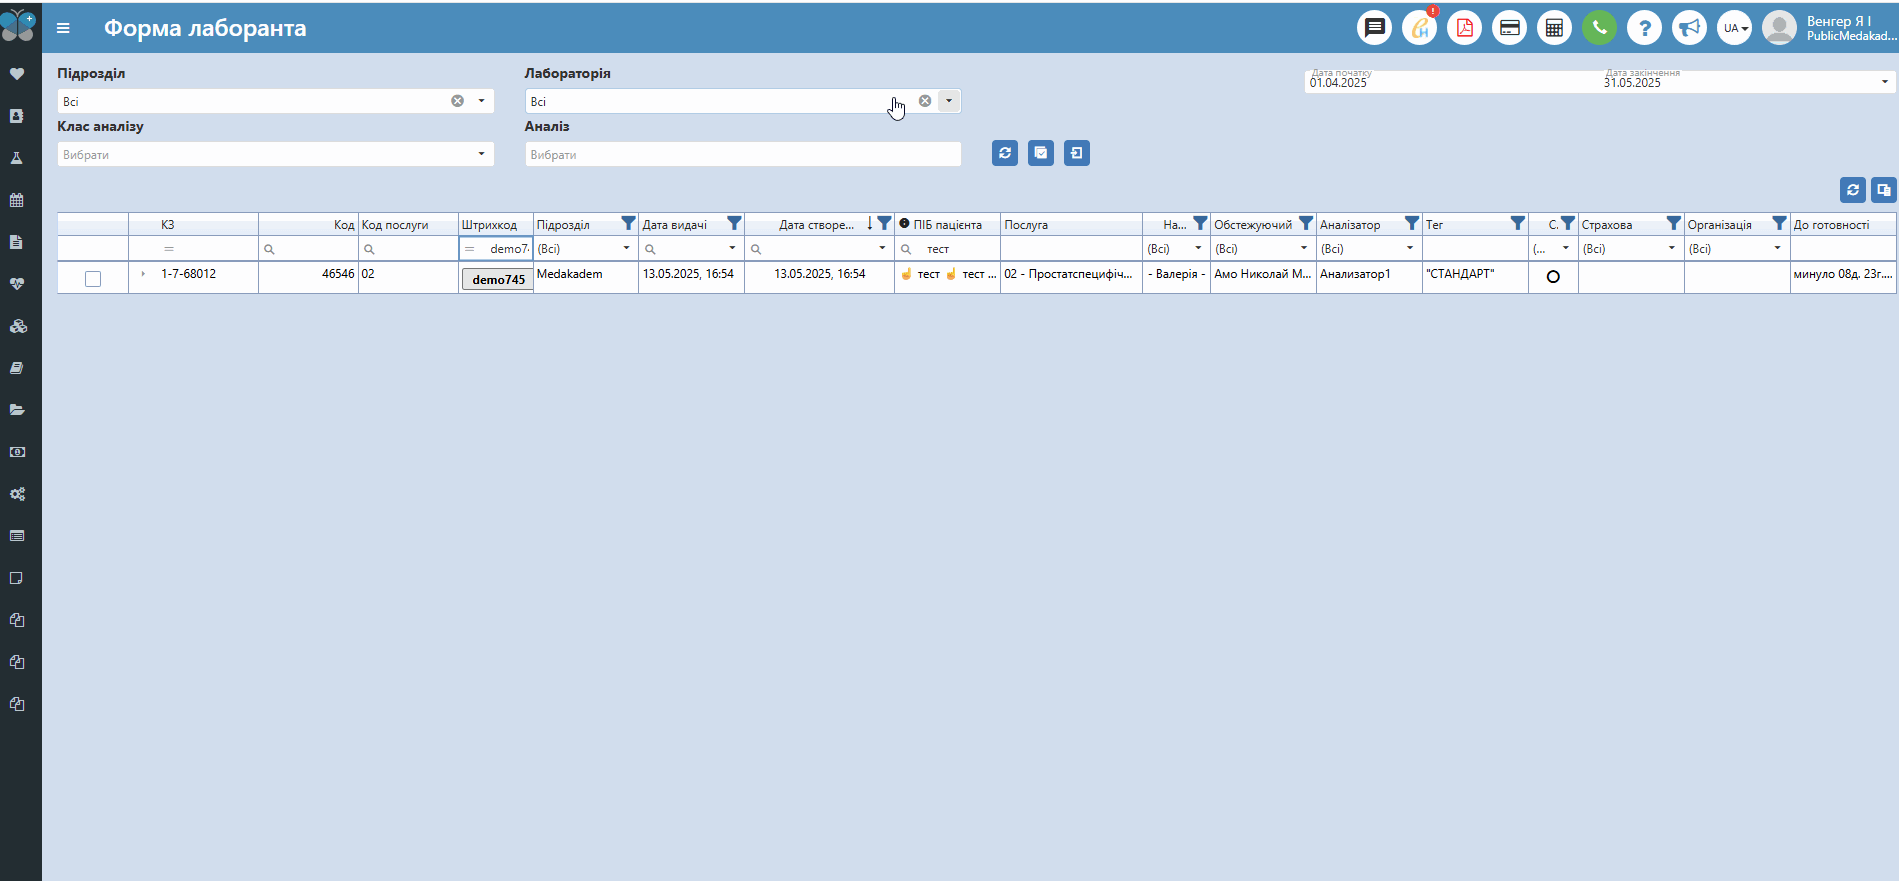Open the list card sidebar icon
The image size is (1899, 881).
pos(17,536)
